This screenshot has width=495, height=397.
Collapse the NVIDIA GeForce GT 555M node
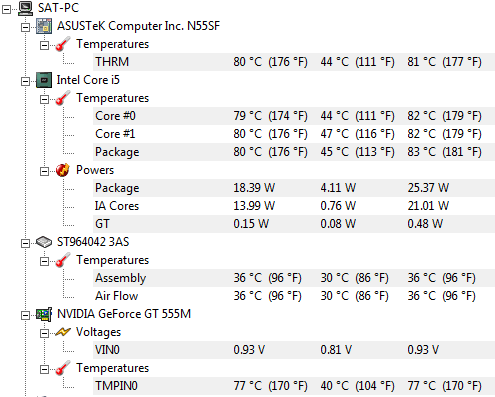tap(25, 316)
